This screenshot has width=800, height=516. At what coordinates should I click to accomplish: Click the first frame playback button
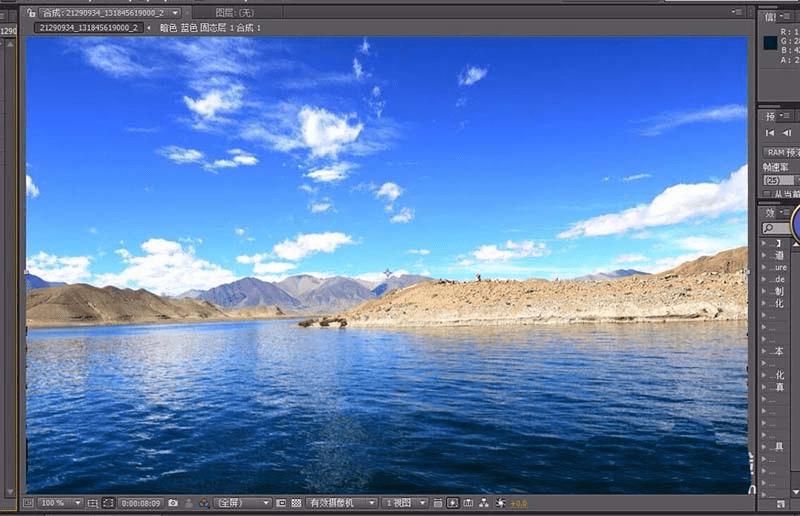(x=770, y=133)
